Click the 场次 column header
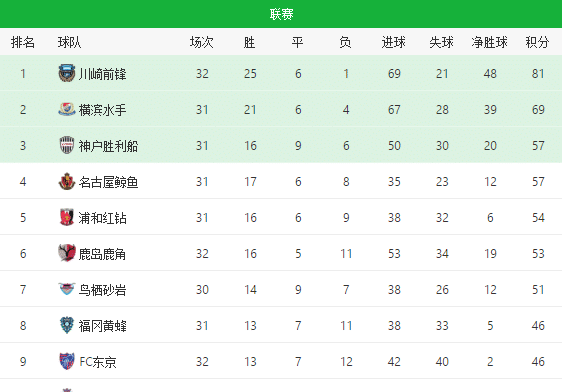Screen dimensions: 562x392 202,42
